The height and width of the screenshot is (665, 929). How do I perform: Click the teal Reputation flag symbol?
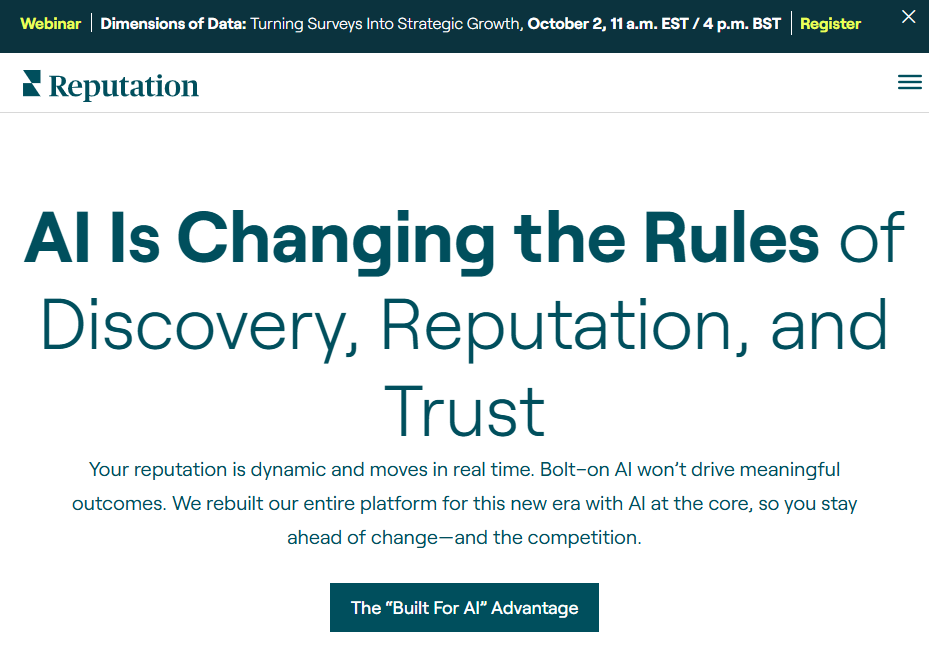30,82
